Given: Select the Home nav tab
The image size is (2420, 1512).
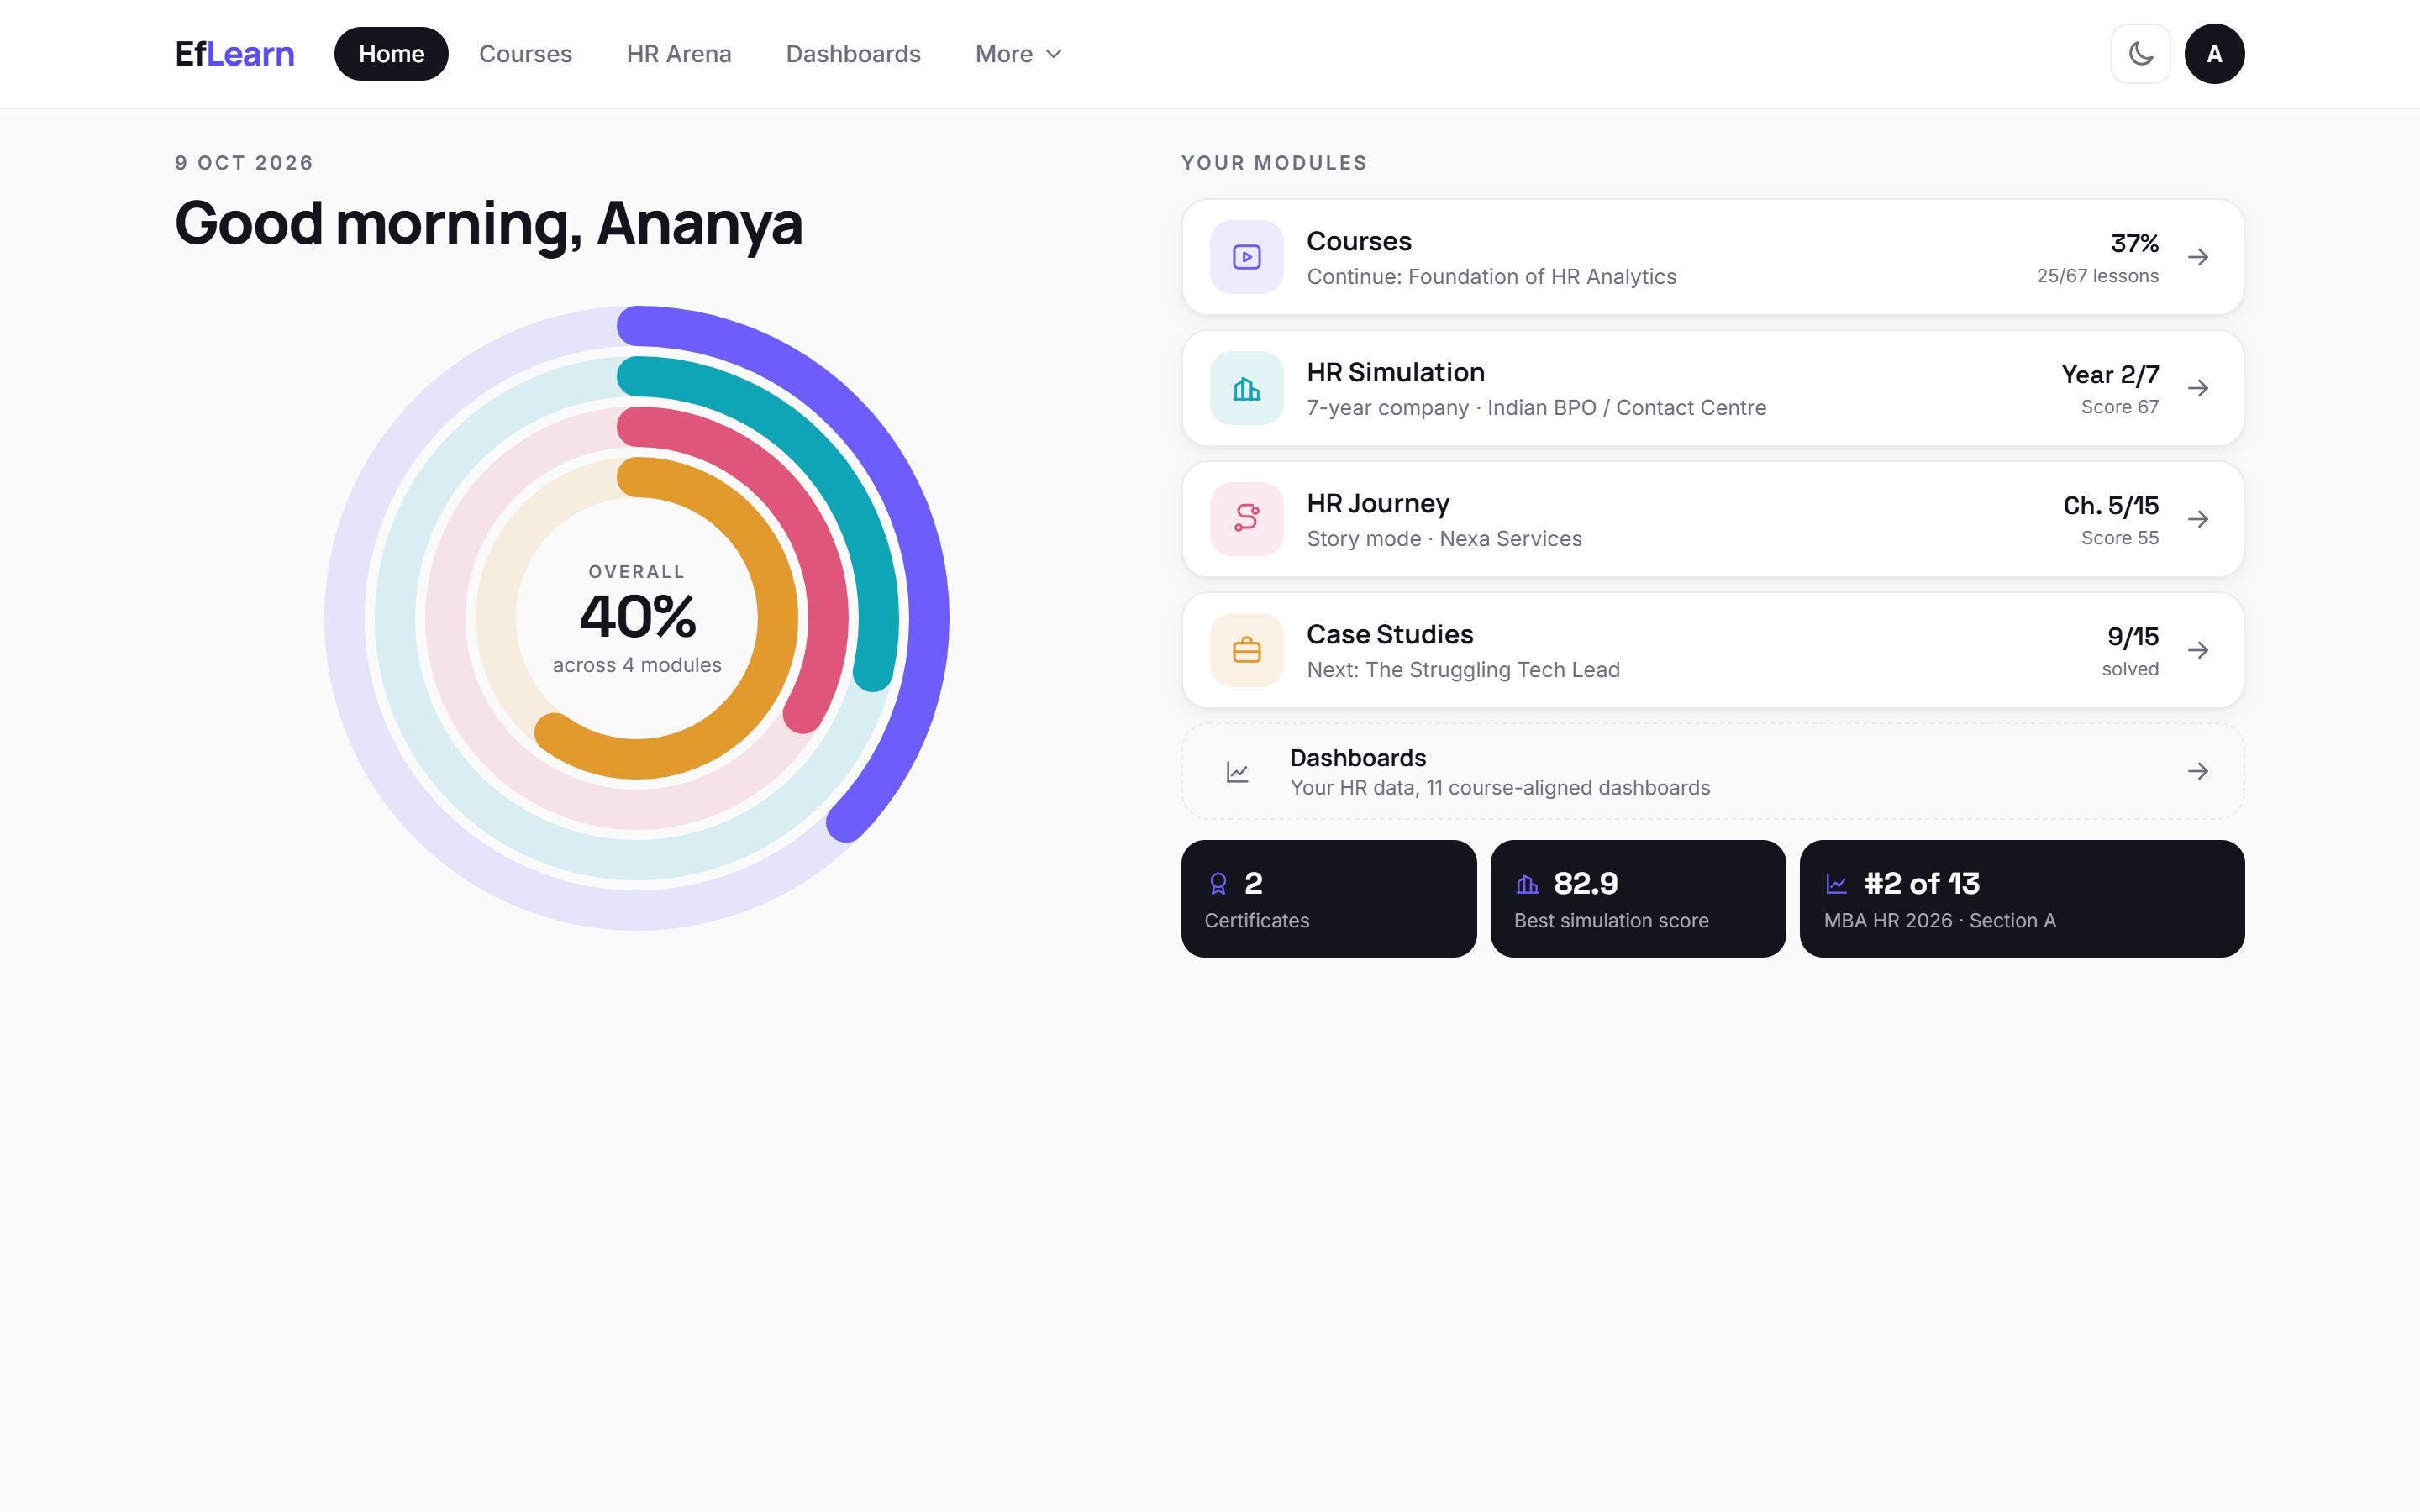Looking at the screenshot, I should [391, 54].
